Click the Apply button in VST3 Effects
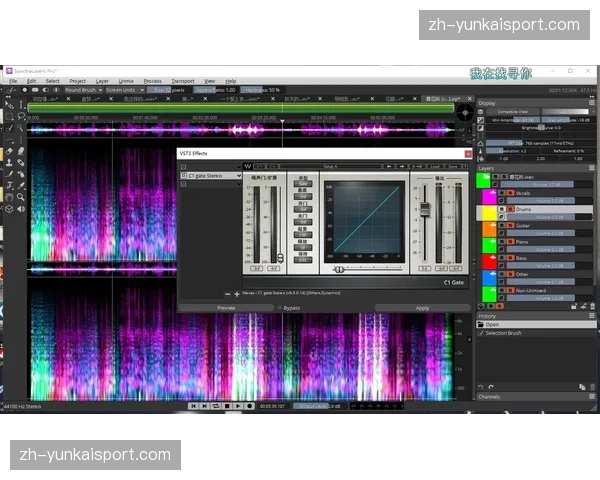The width and height of the screenshot is (600, 480). click(422, 308)
